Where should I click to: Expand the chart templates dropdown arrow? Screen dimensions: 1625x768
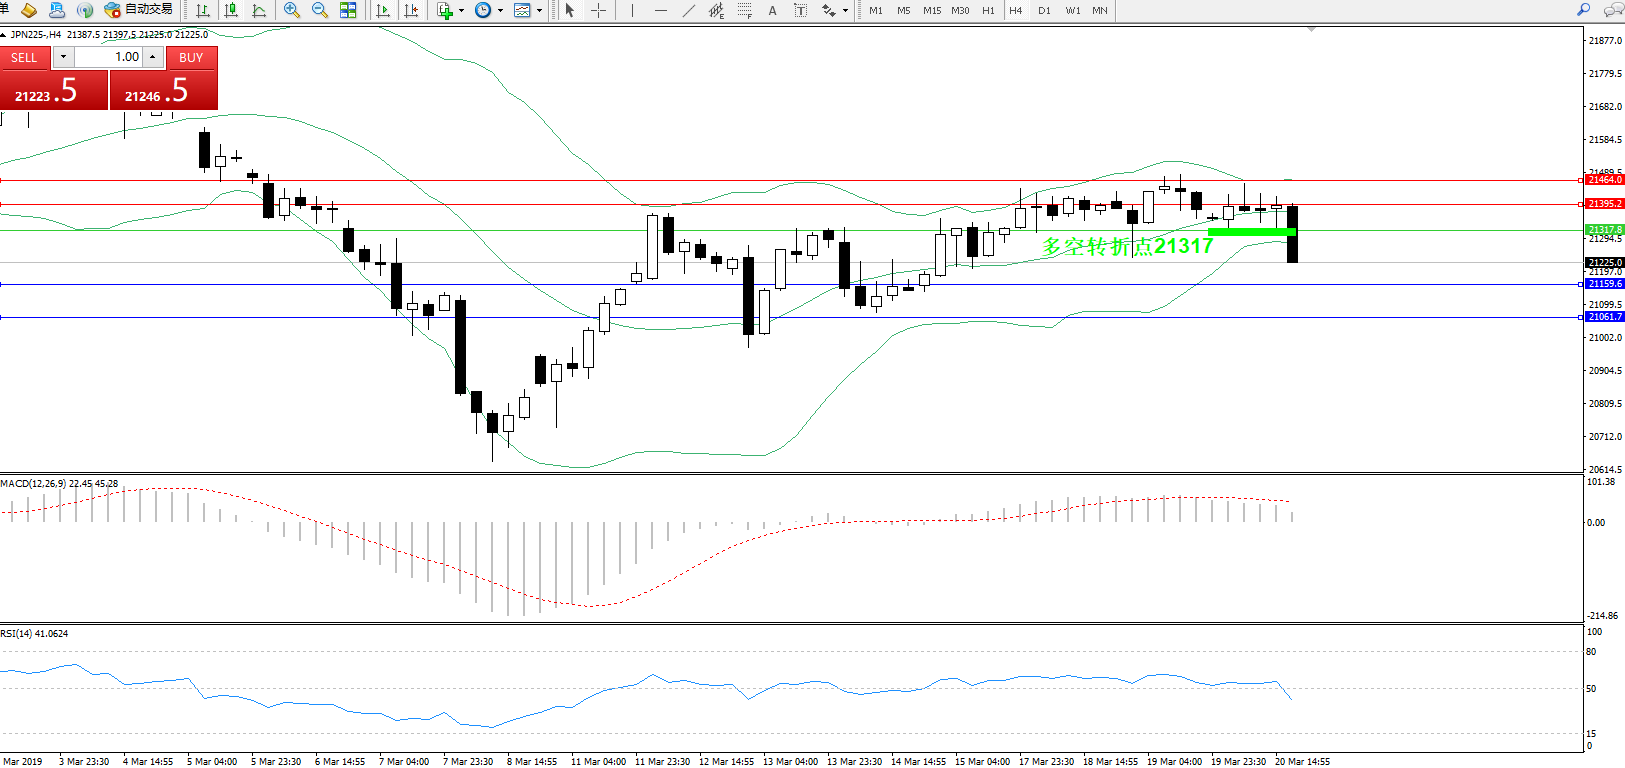(540, 11)
